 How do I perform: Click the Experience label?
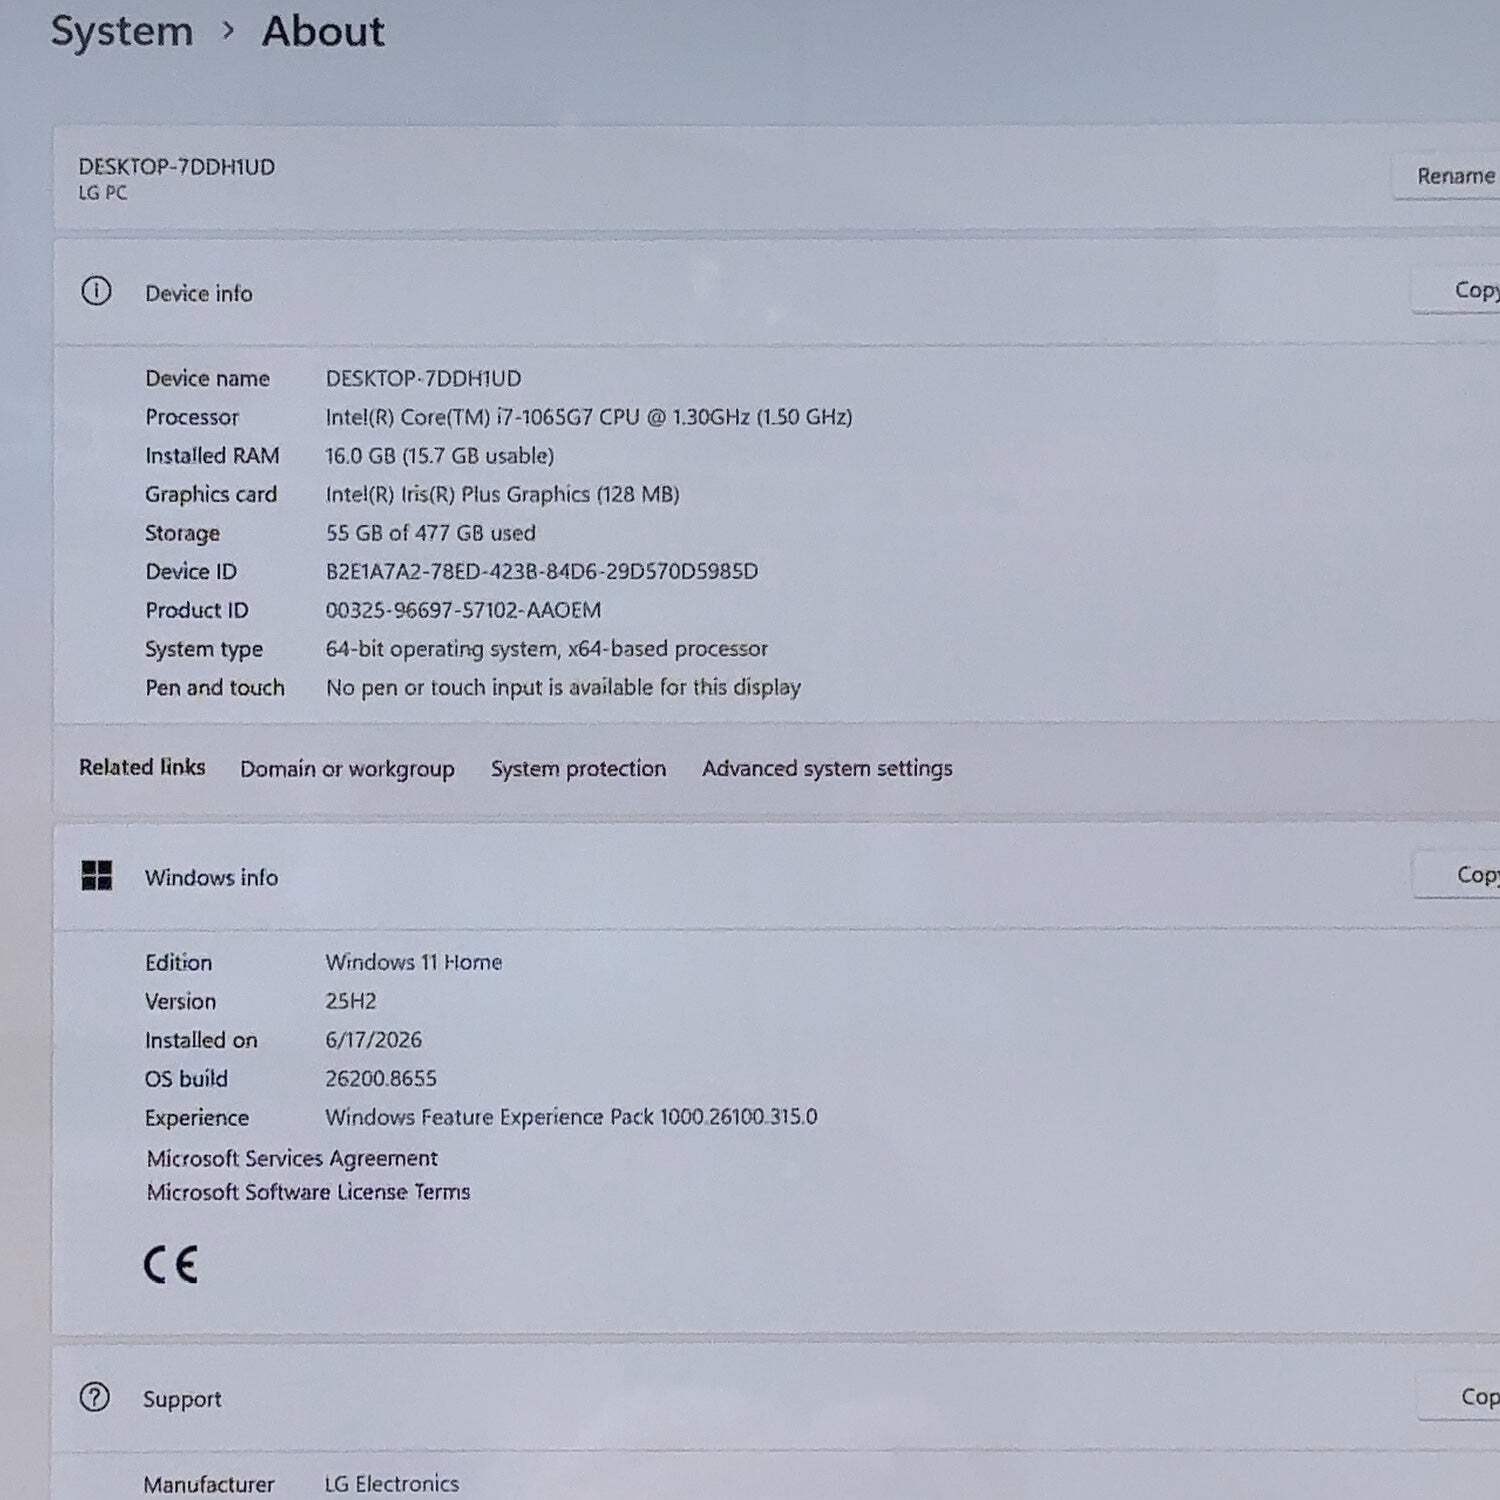197,1118
